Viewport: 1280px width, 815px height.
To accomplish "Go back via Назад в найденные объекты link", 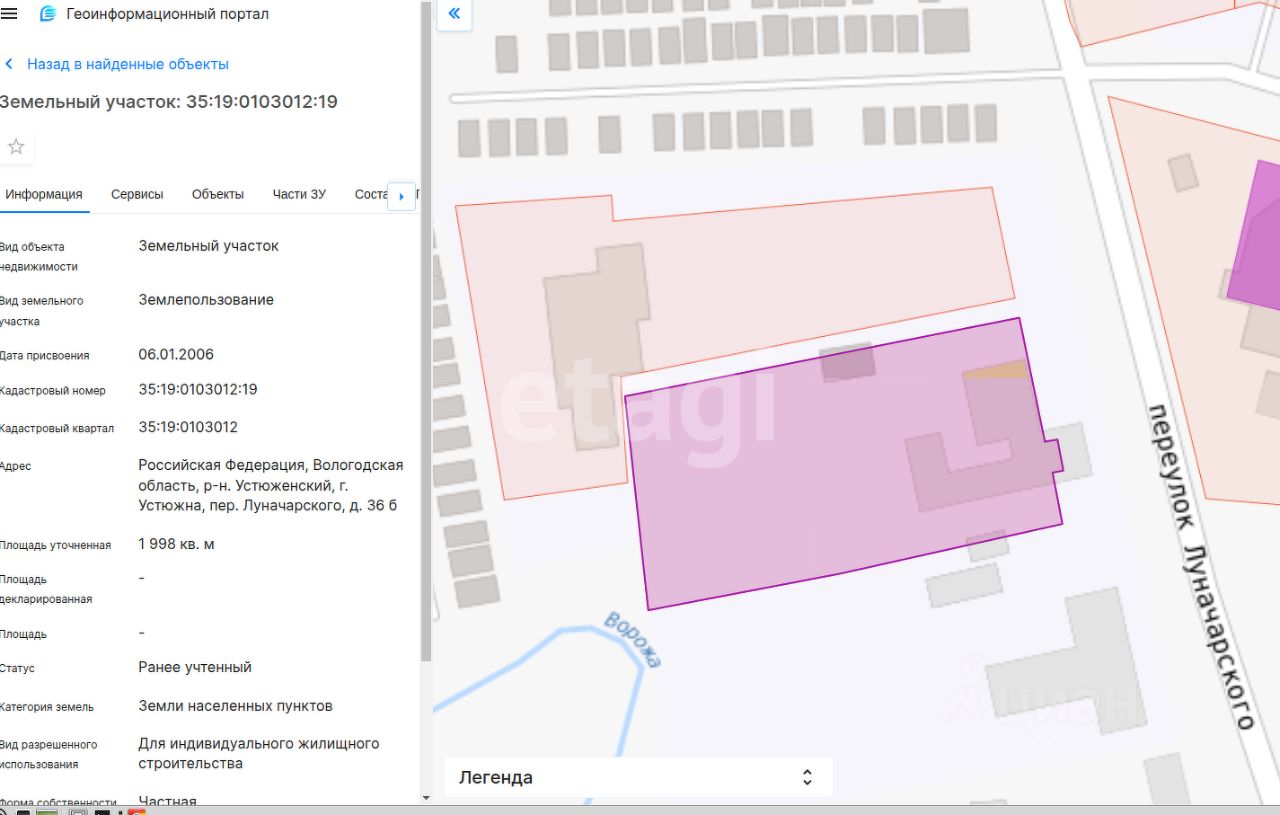I will (128, 64).
